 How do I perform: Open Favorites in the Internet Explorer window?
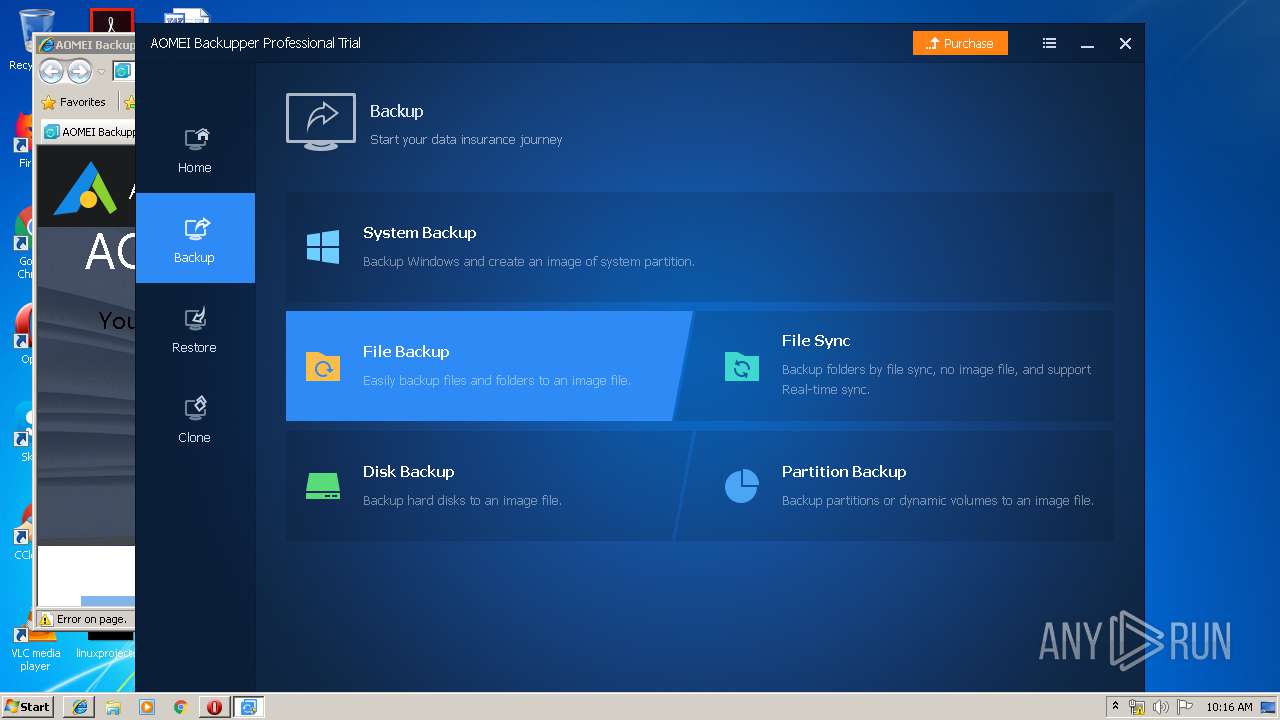coord(73,102)
